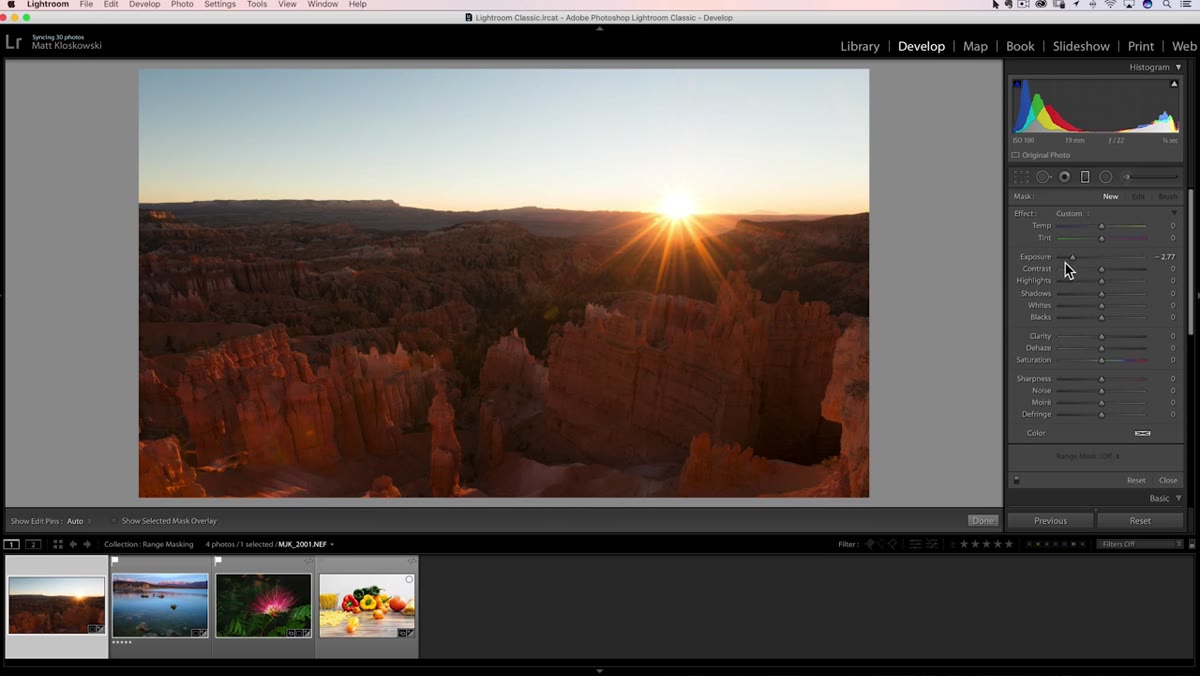Click the Color swatch box

tap(1142, 433)
